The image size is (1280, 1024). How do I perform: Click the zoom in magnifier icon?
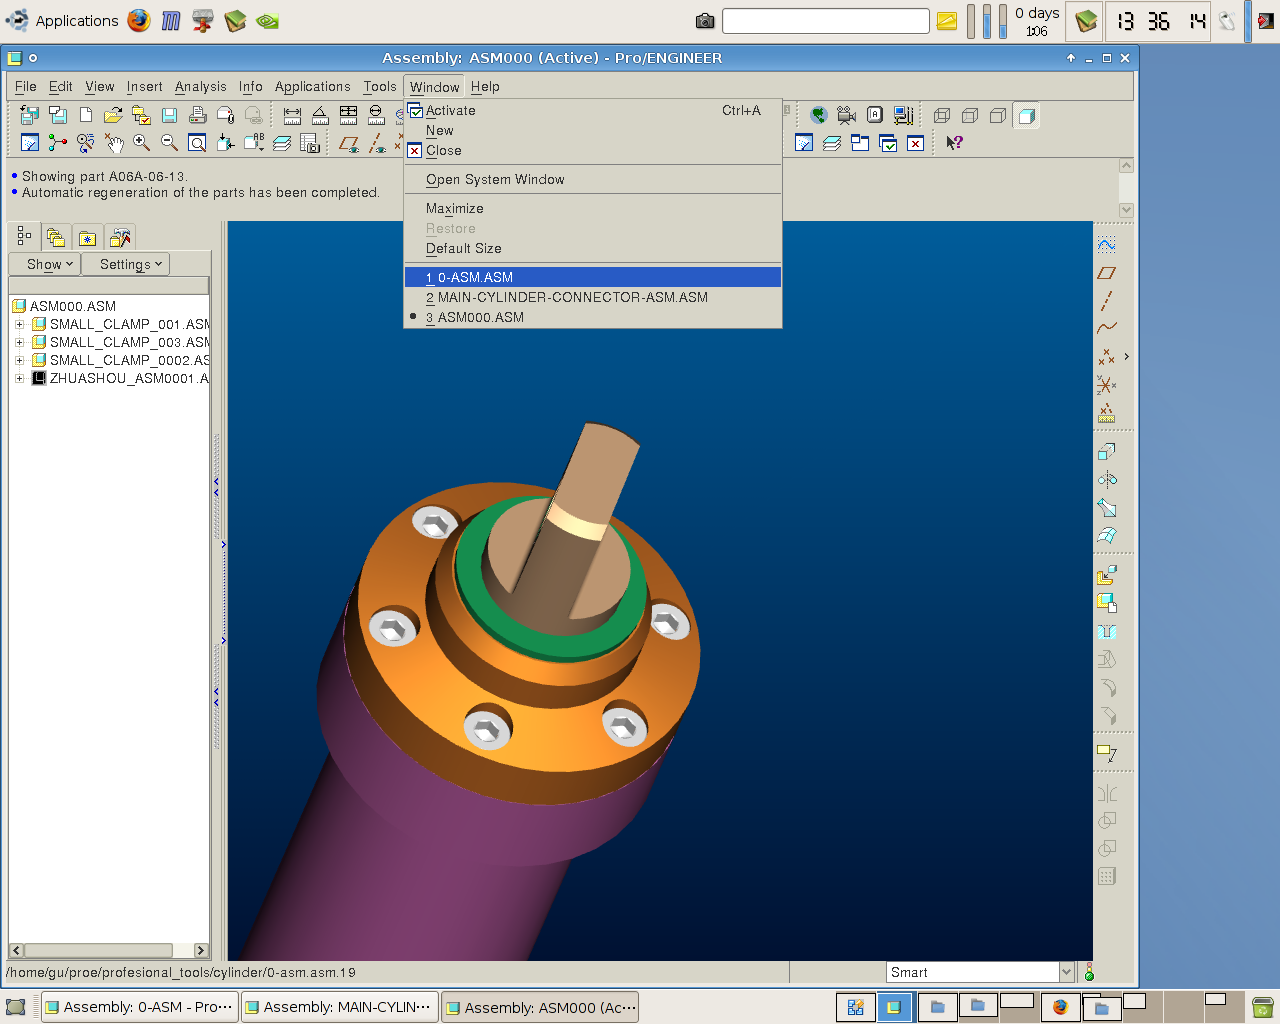click(142, 143)
